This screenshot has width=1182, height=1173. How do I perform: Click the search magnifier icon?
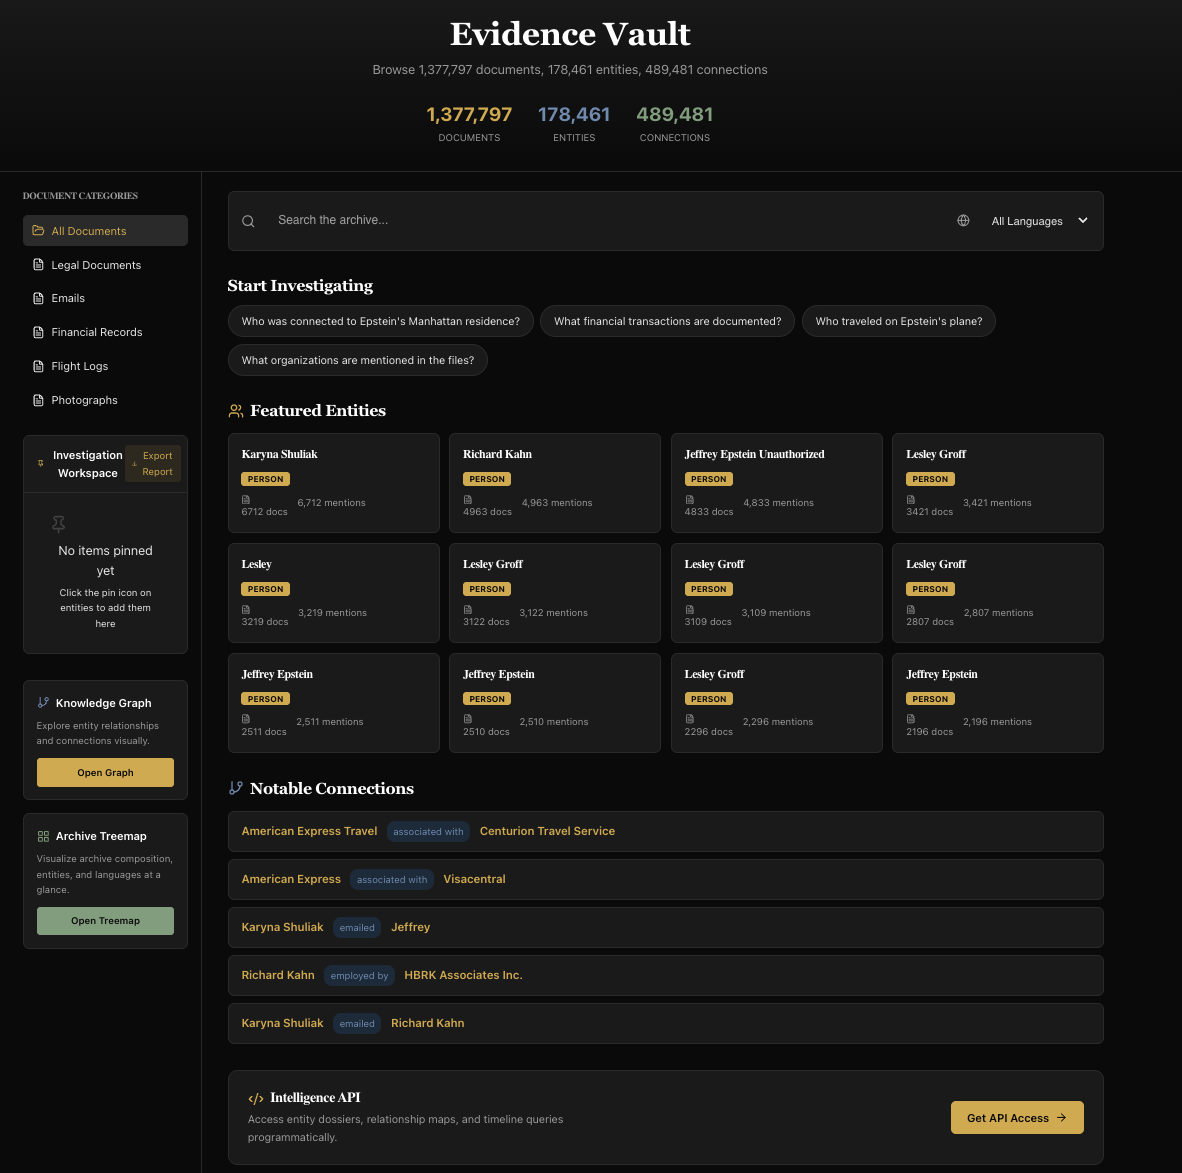click(x=248, y=220)
